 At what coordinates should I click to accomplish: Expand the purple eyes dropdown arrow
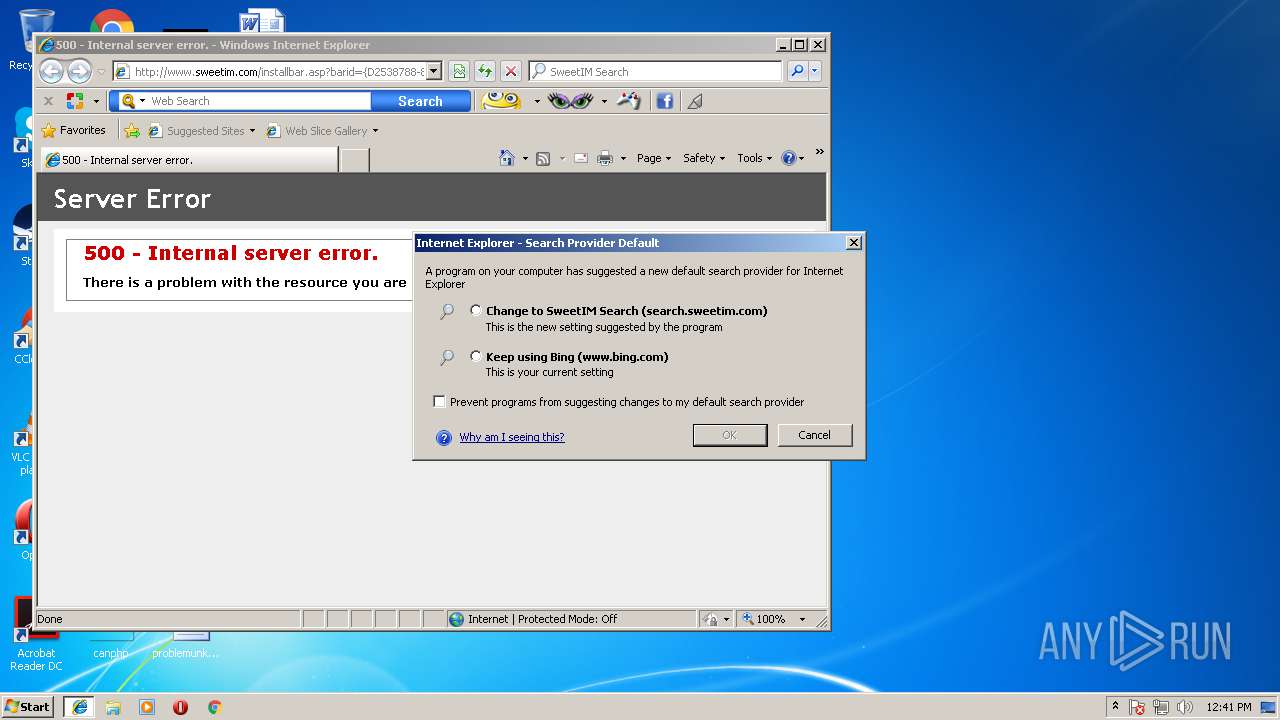[x=604, y=101]
